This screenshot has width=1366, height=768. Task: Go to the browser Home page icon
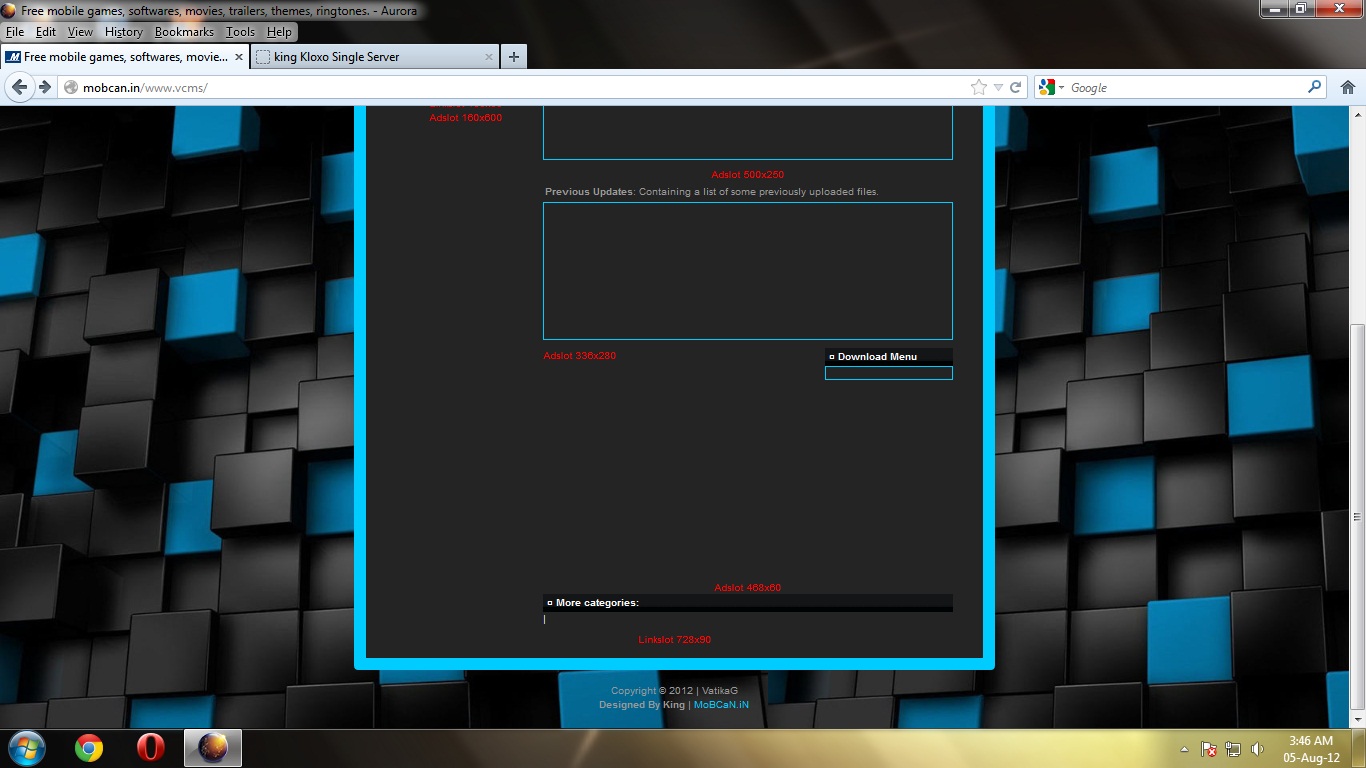1347,87
